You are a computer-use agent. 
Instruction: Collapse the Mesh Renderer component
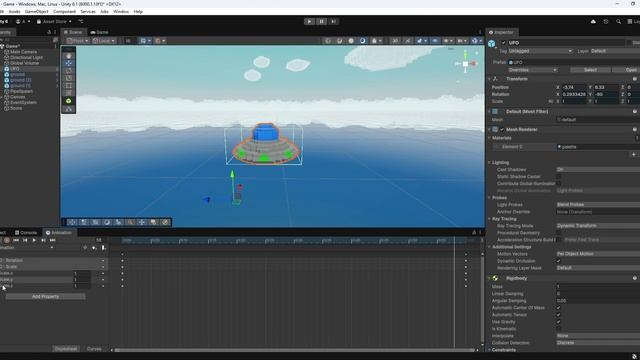[x=489, y=129]
